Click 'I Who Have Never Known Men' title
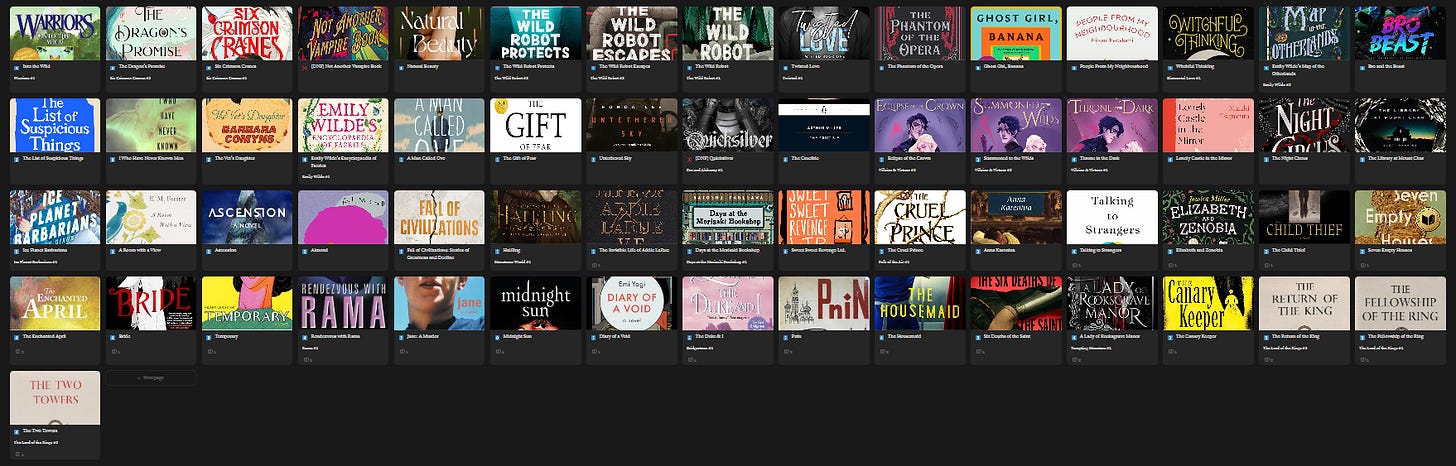Image resolution: width=1456 pixels, height=466 pixels. [150, 158]
